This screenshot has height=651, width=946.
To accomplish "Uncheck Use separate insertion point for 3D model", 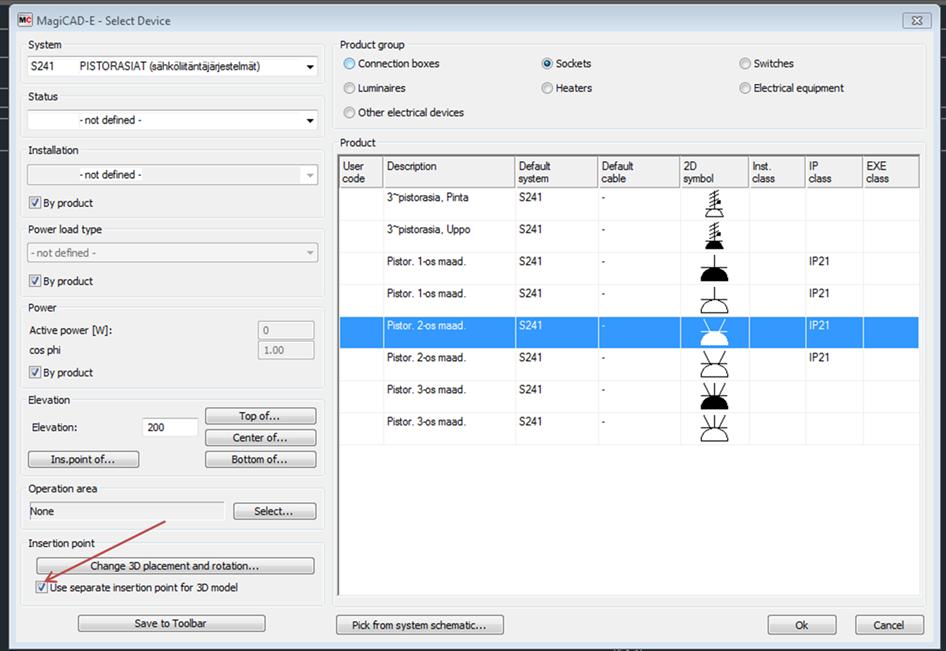I will coord(41,587).
